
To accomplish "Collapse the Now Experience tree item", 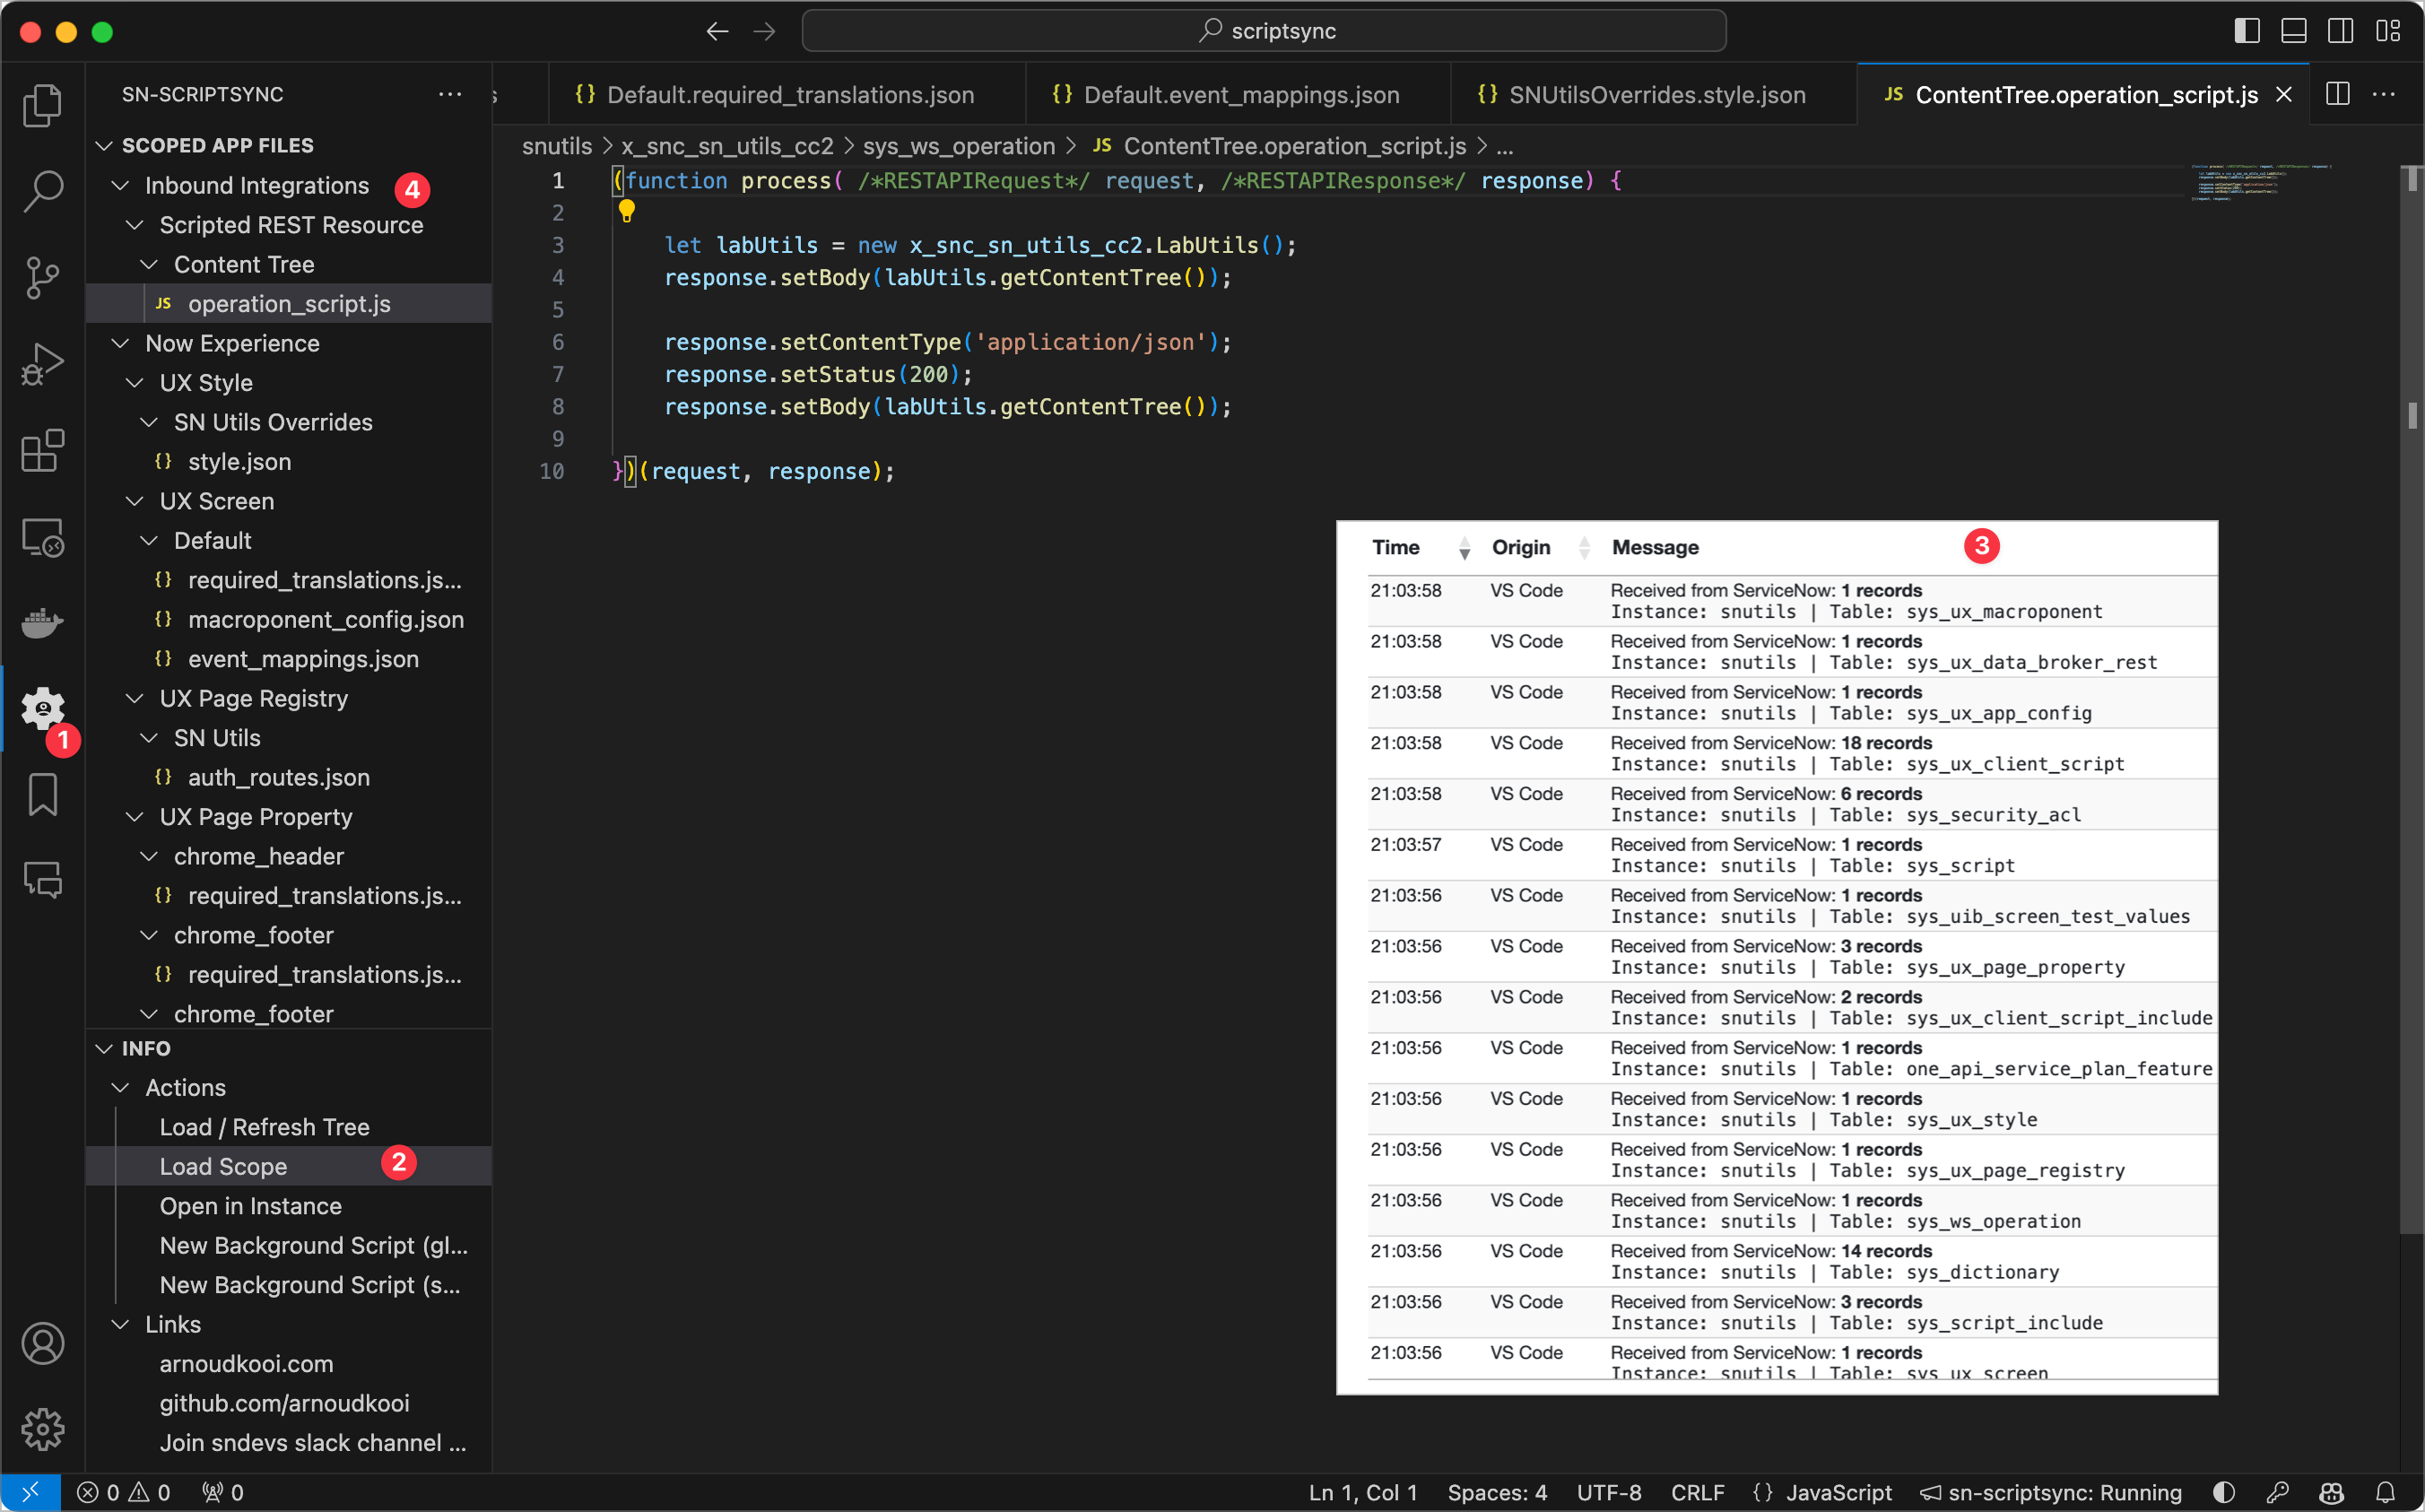I will [x=121, y=343].
